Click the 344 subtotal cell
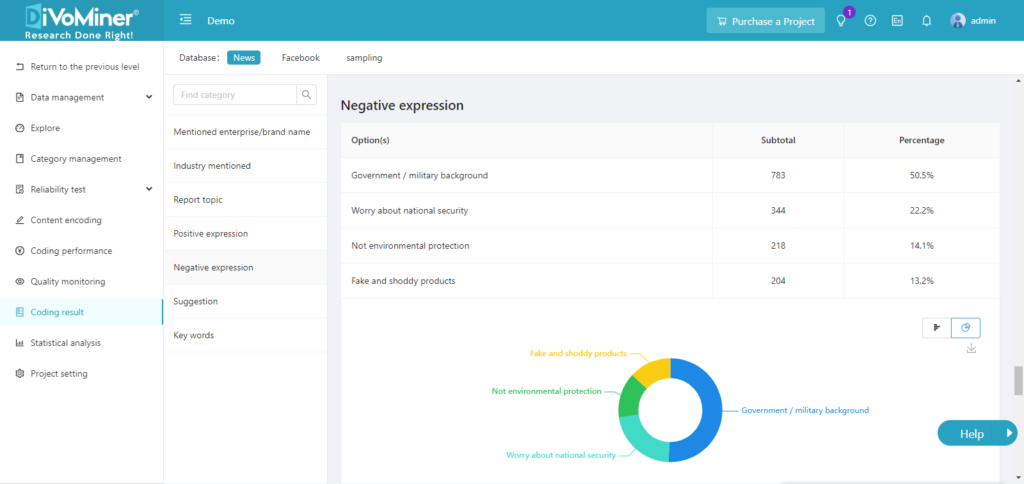The image size is (1024, 484). [778, 210]
